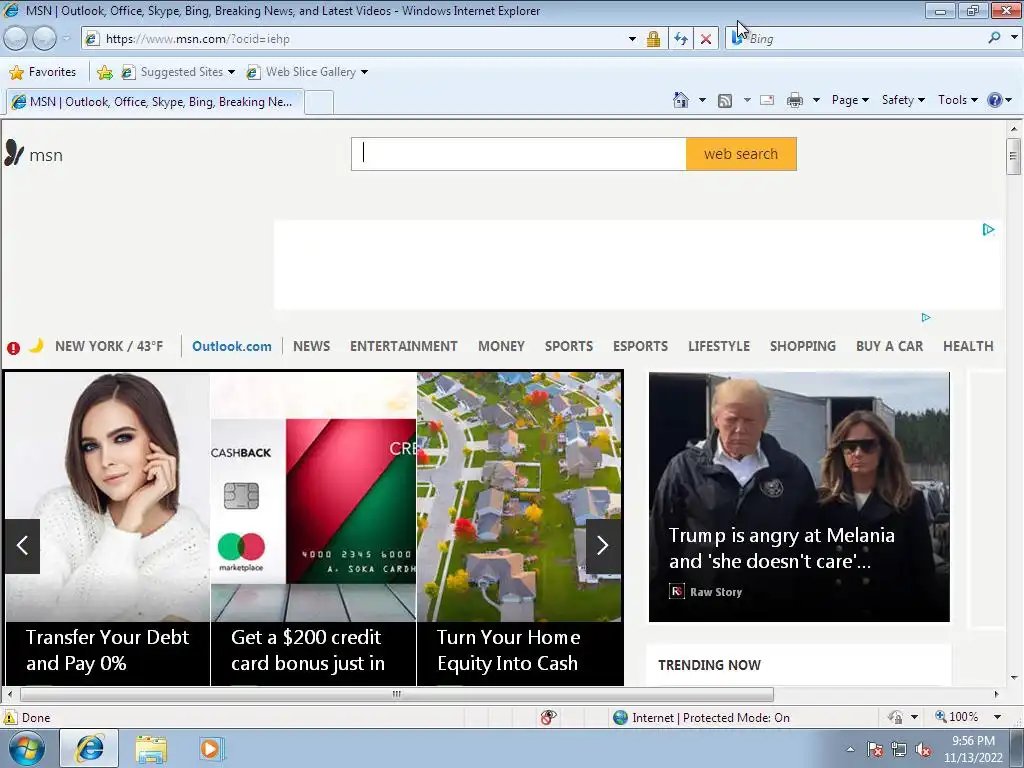Click the horizontal scrollbar thumb
Screen dimensions: 1024x768
pyautogui.click(x=396, y=694)
